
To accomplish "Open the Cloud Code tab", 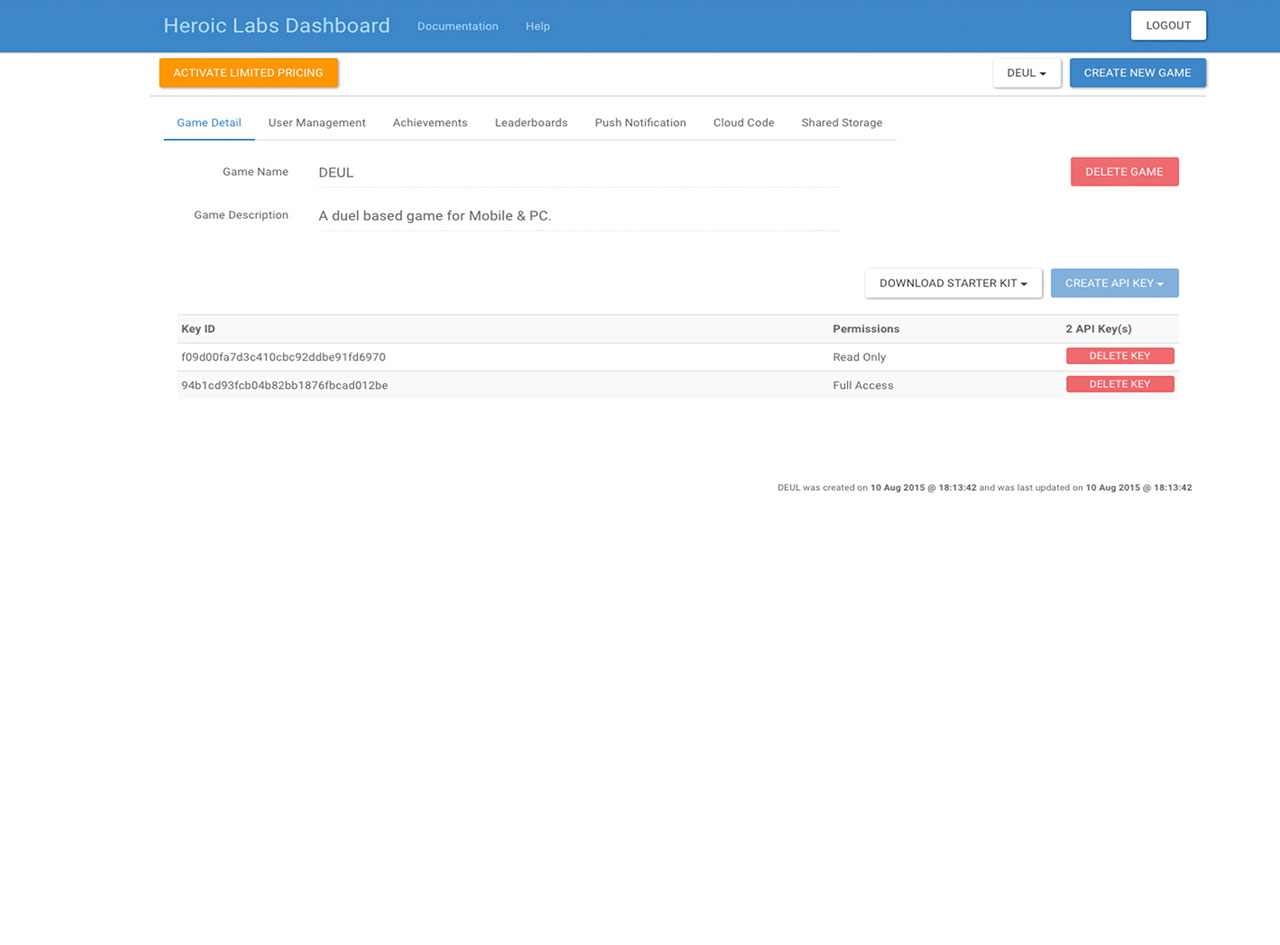I will (x=743, y=123).
